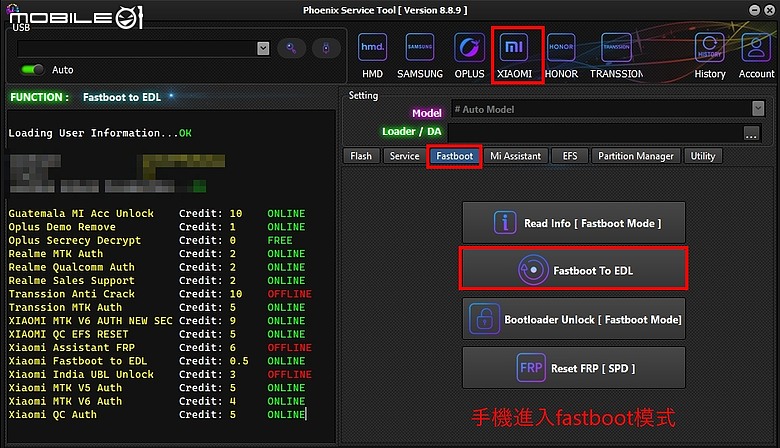
Task: Open the Account icon
Action: (x=756, y=56)
